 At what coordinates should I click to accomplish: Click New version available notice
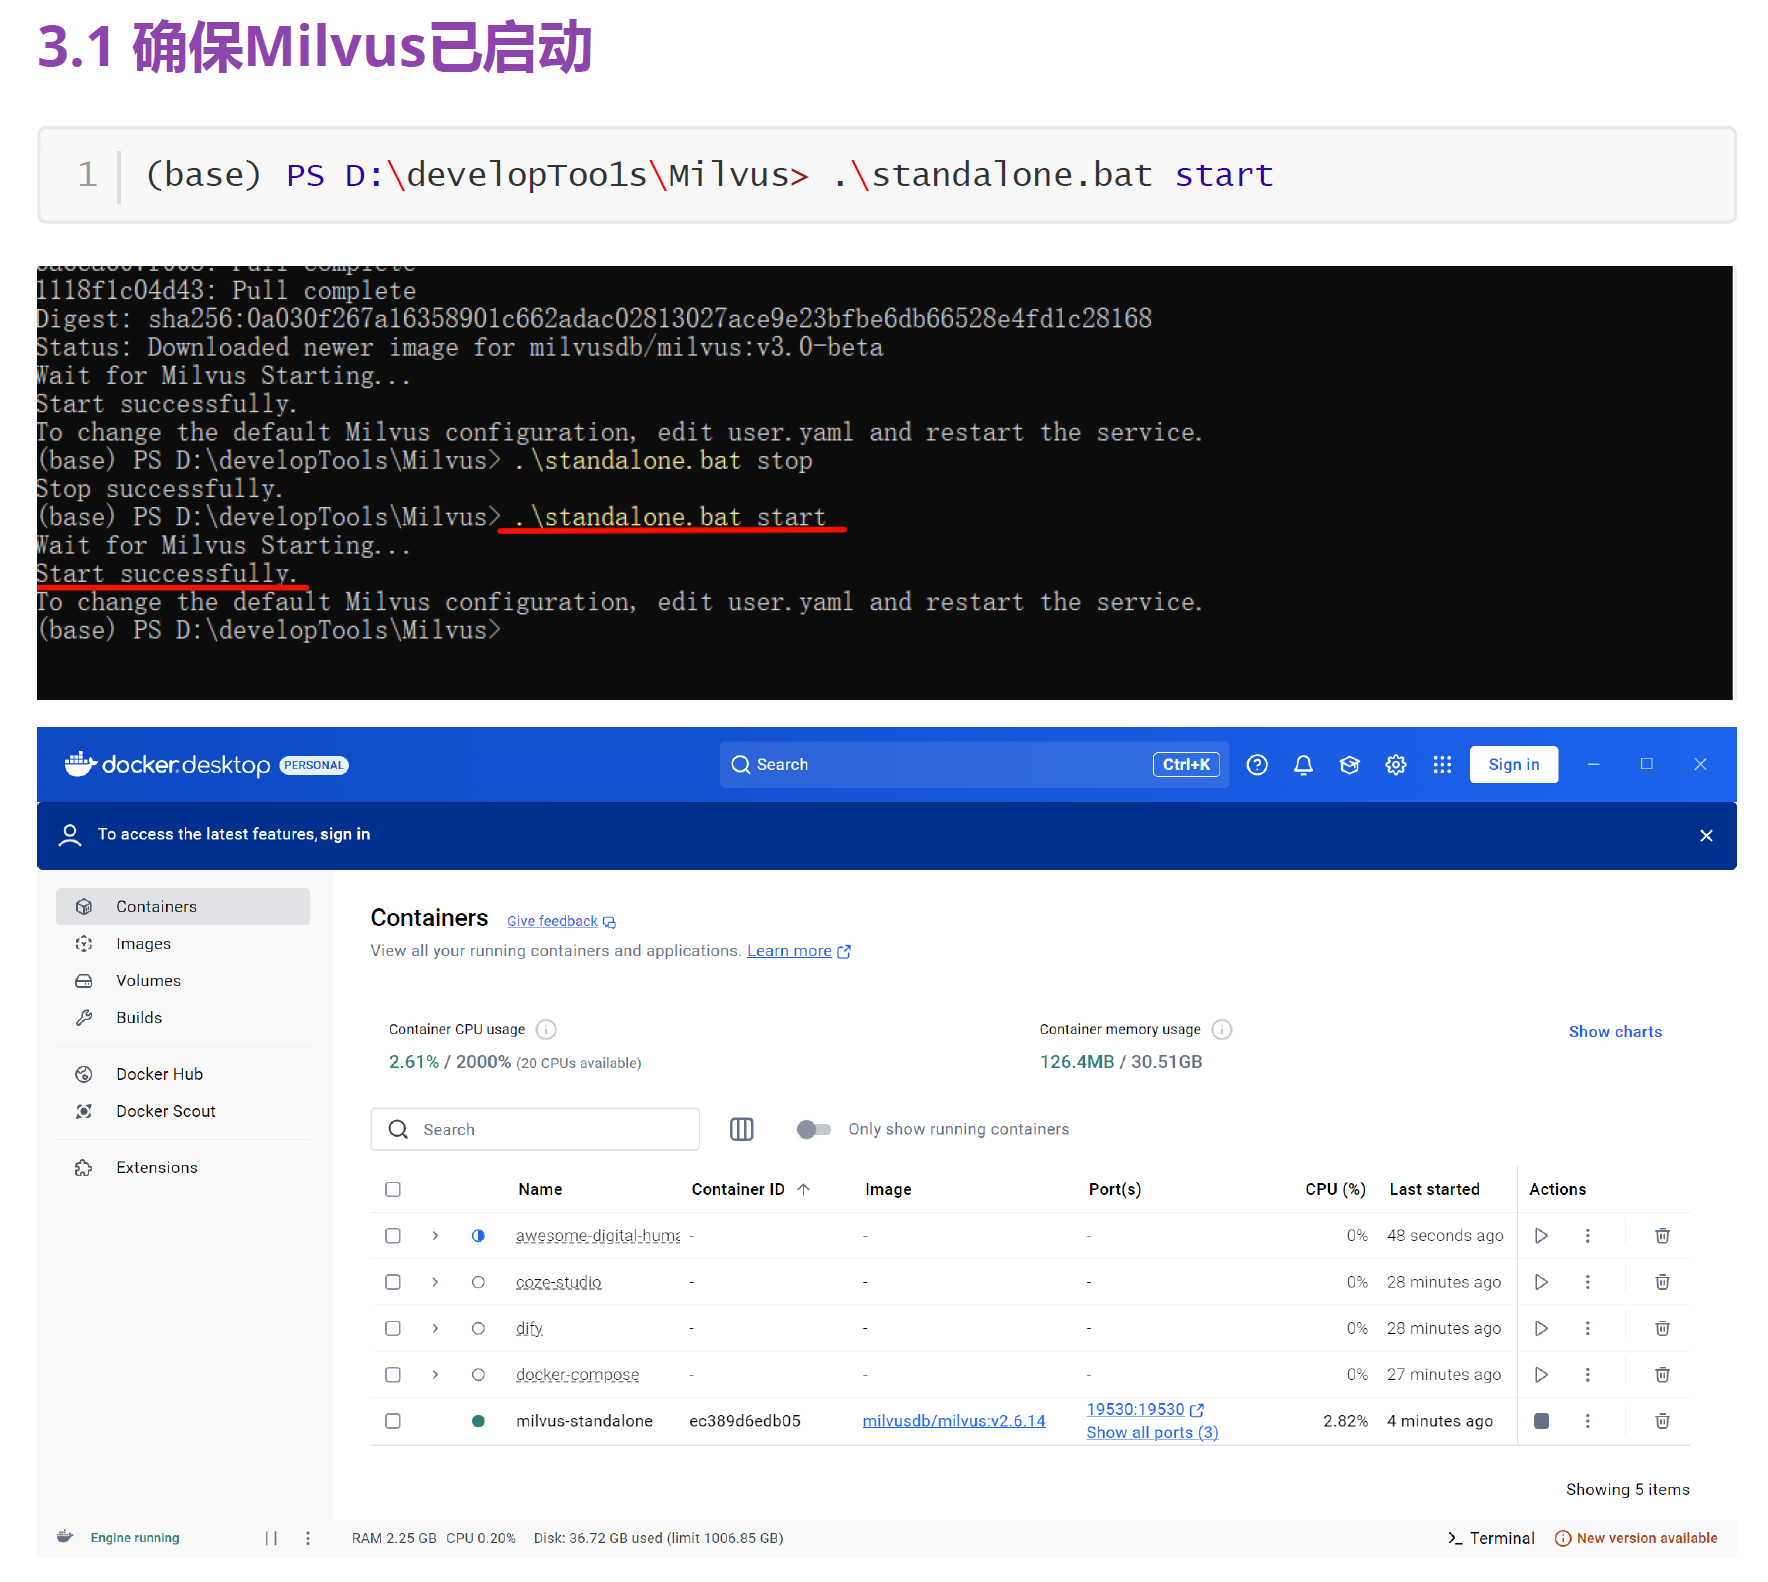(1636, 1538)
